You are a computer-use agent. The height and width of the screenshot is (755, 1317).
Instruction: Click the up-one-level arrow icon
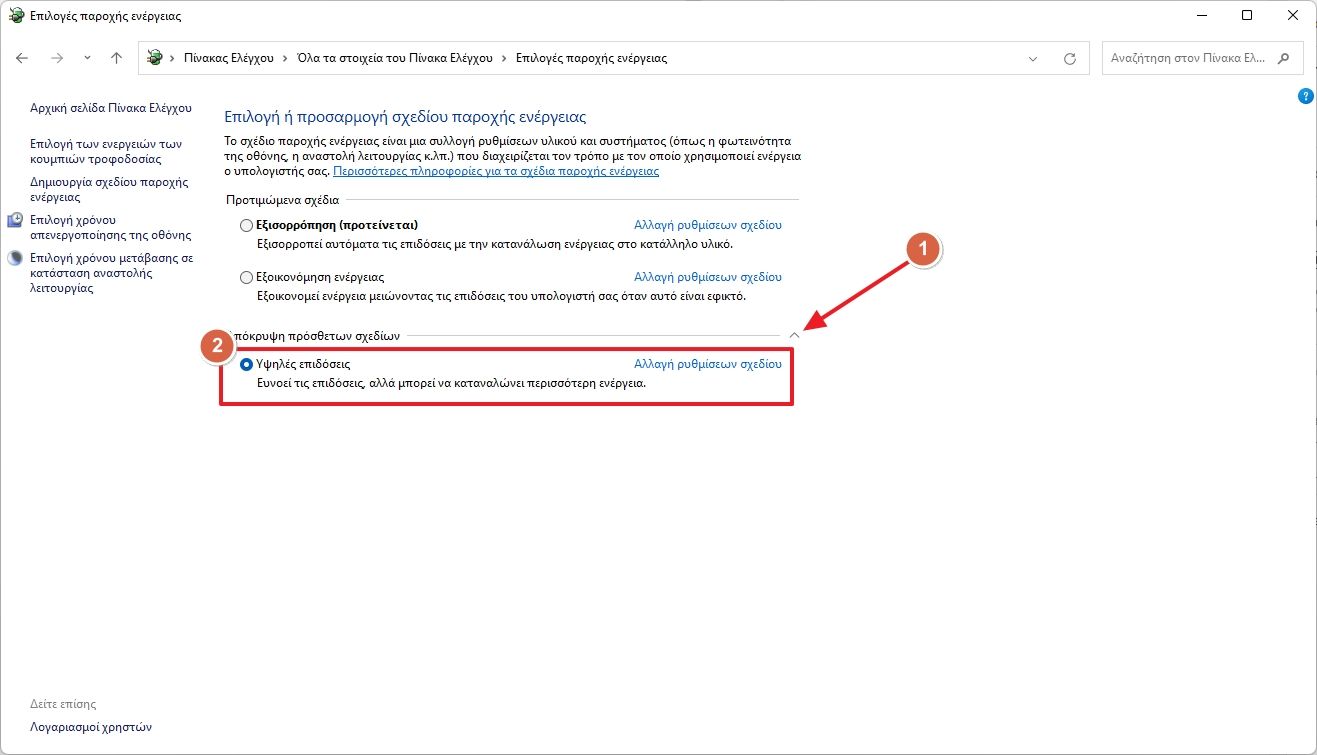[116, 58]
